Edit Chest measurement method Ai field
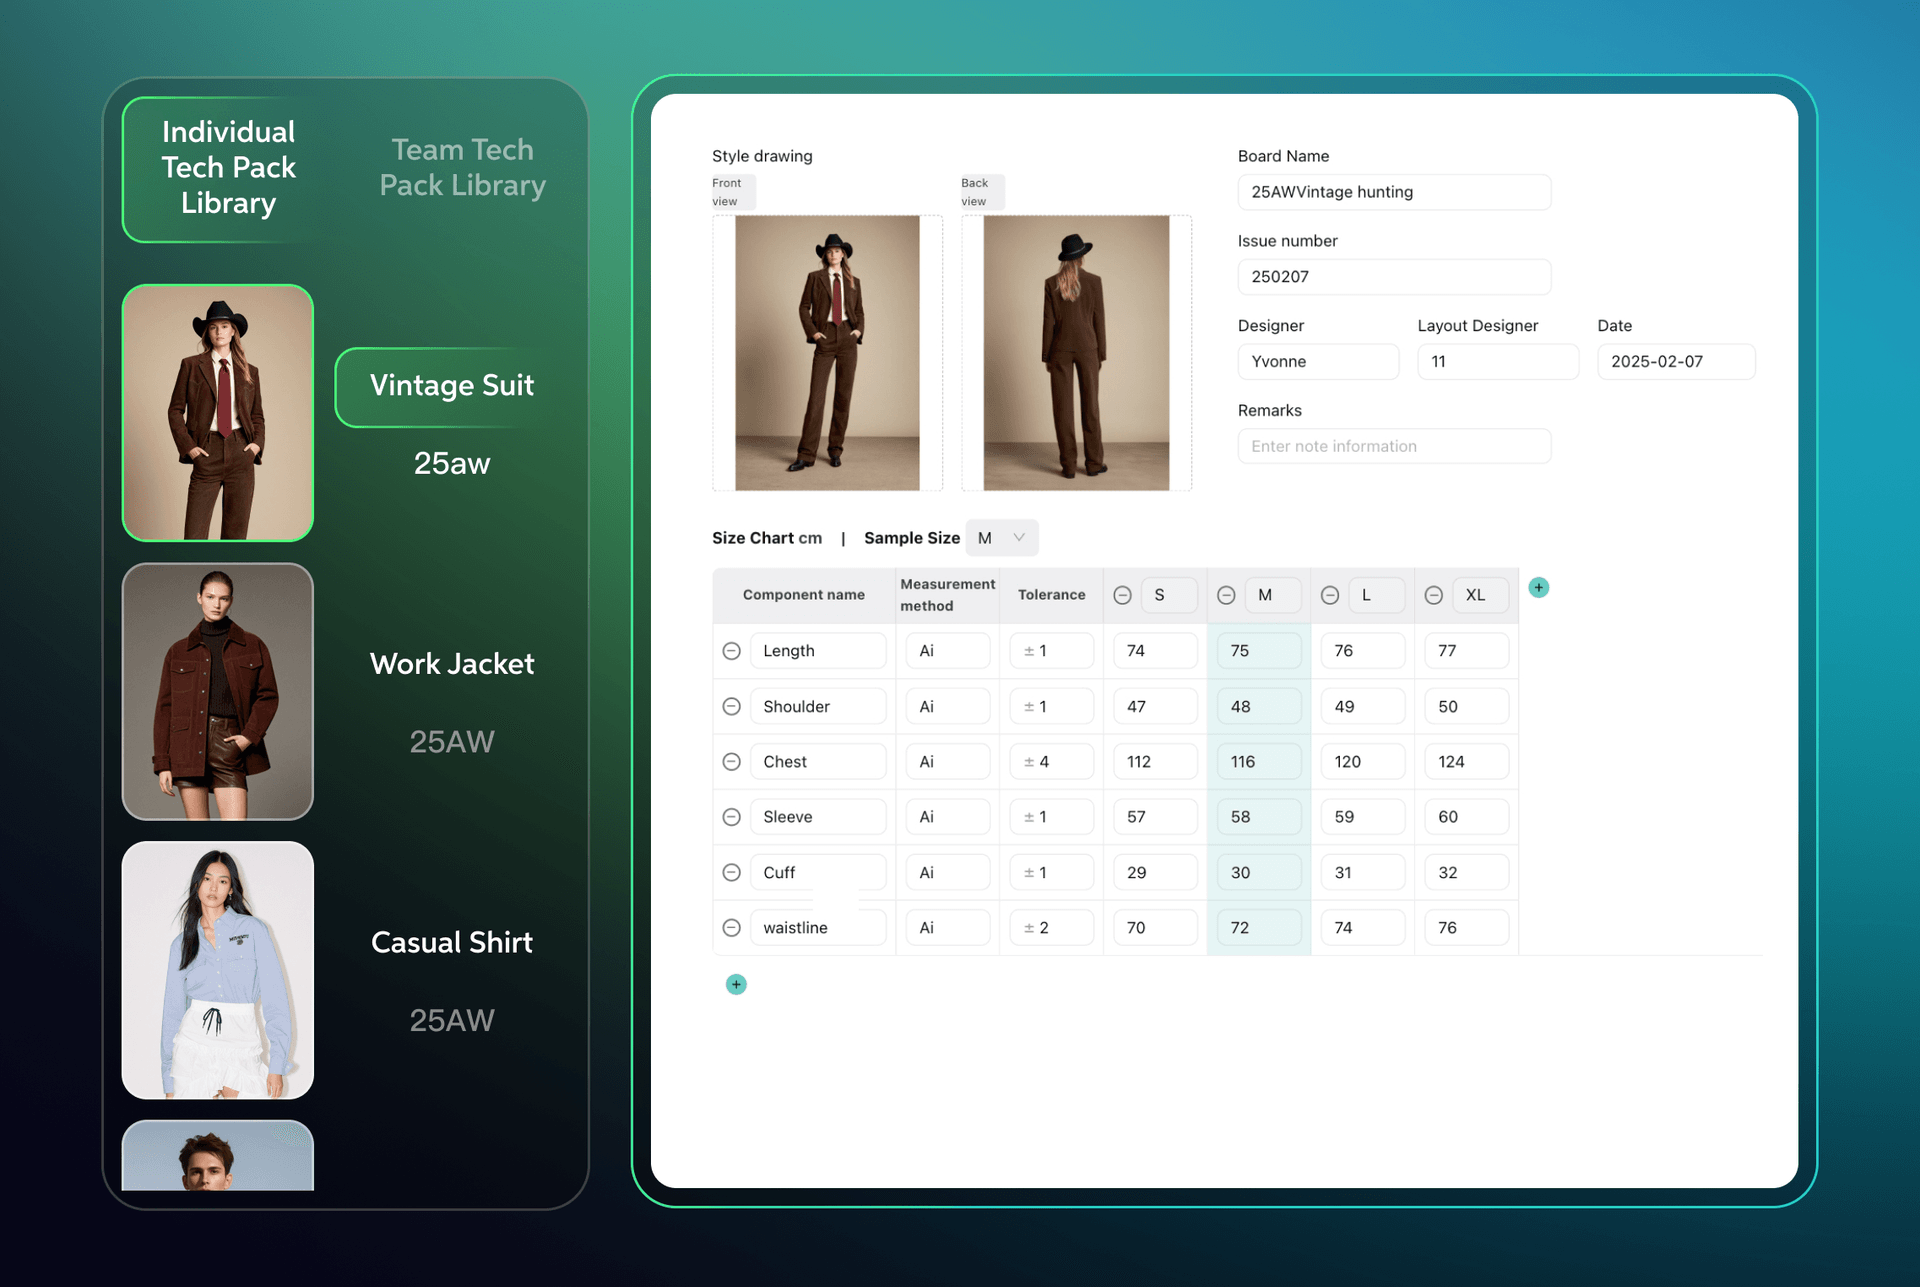The height and width of the screenshot is (1287, 1920). click(x=948, y=762)
